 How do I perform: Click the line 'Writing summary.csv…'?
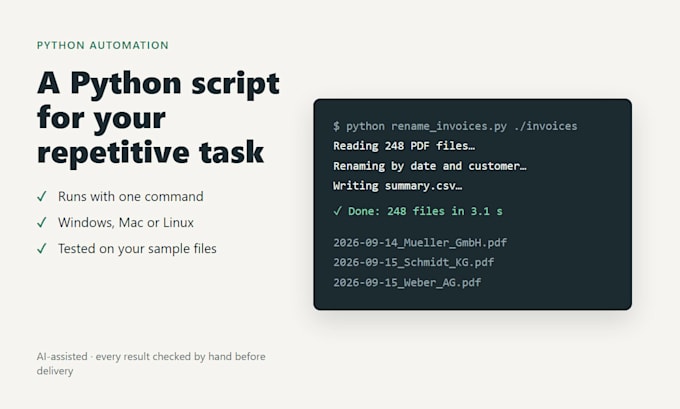[x=397, y=186]
